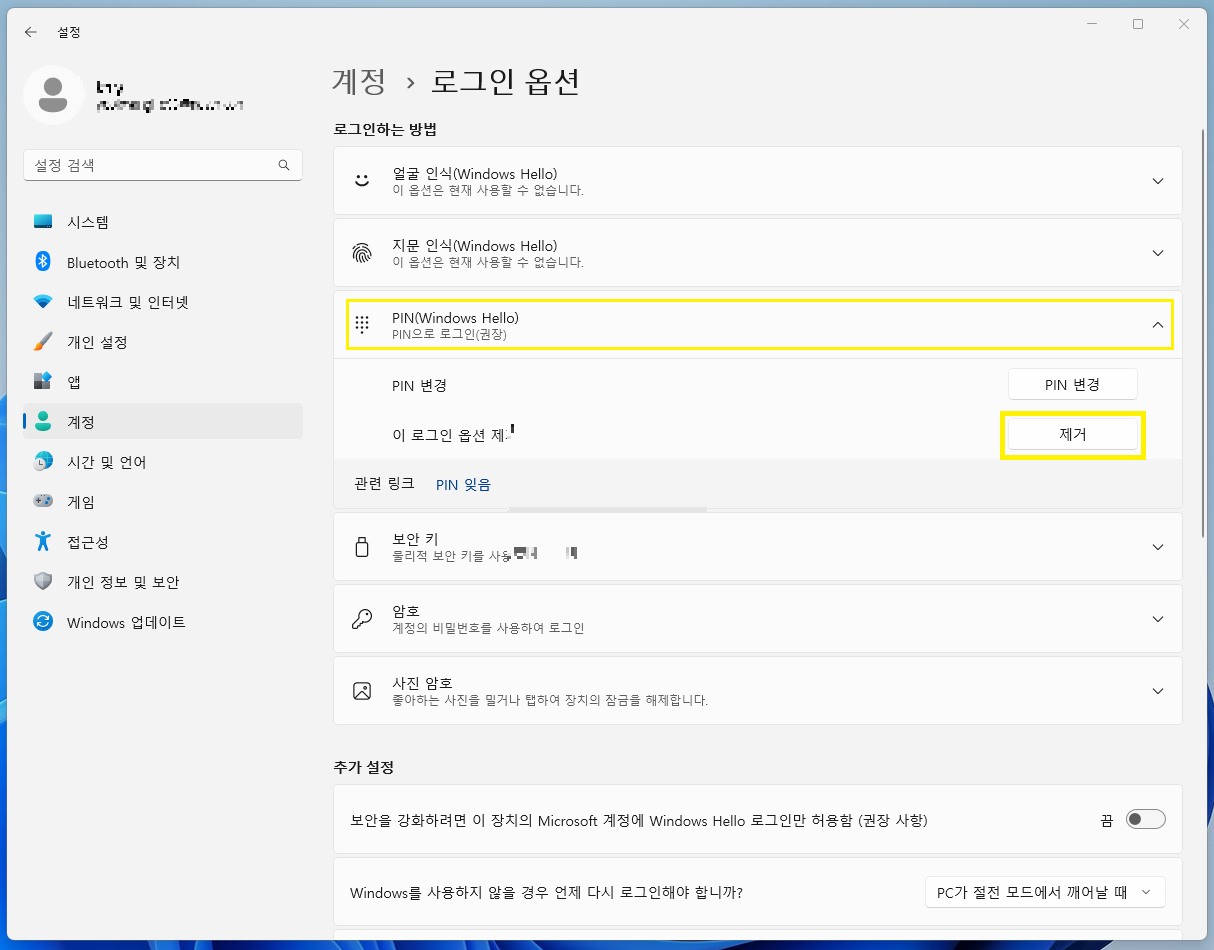
Task: Click the 사진 암호 picture icon
Action: click(362, 691)
